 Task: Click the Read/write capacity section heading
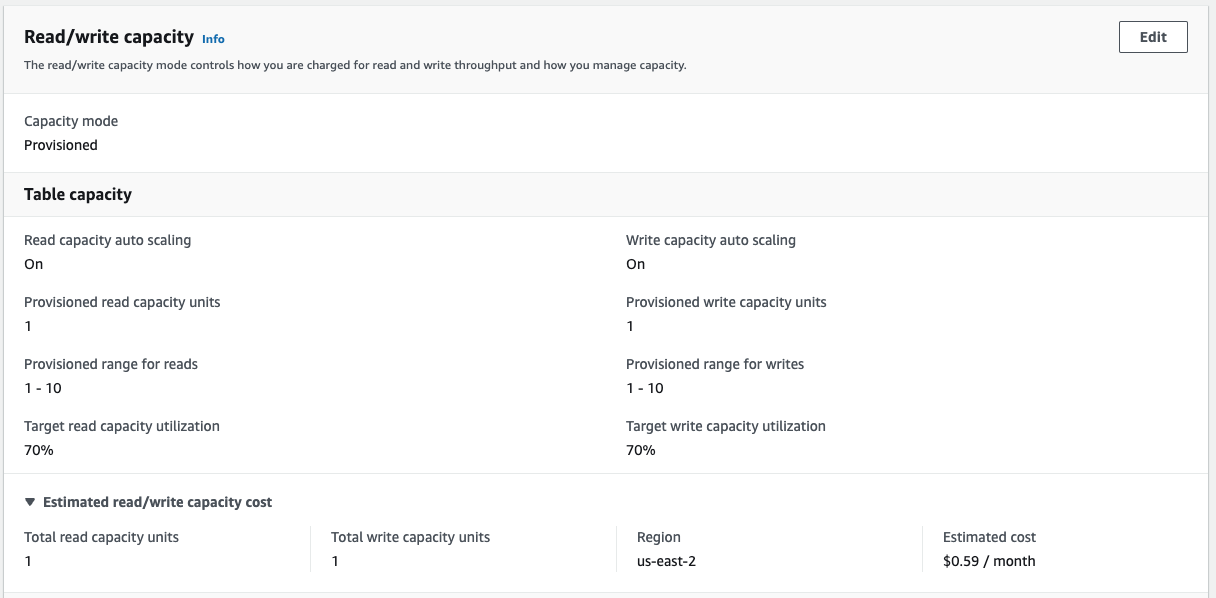[109, 37]
